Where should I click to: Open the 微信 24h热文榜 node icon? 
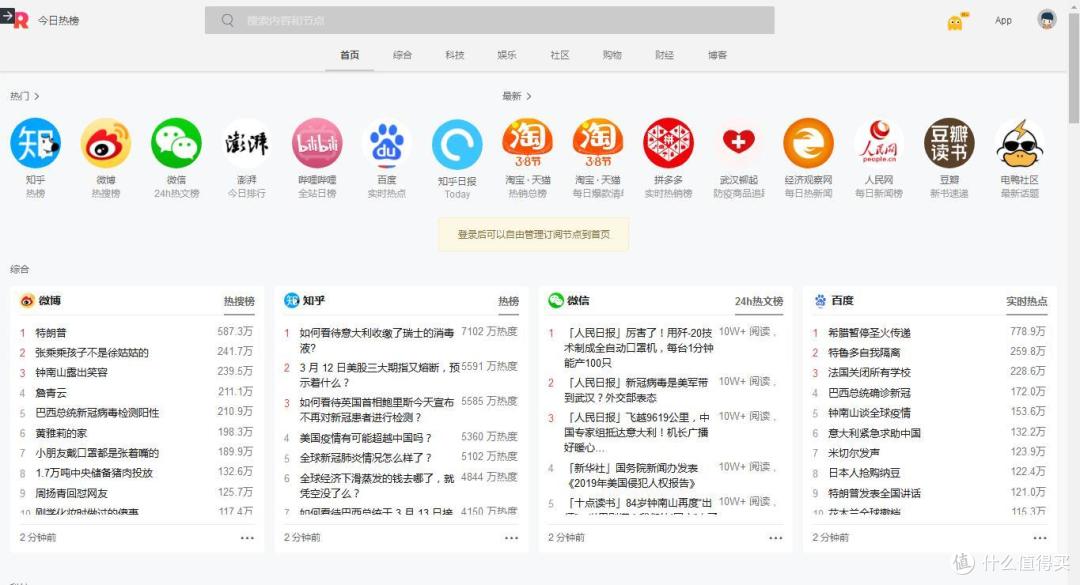[x=176, y=143]
